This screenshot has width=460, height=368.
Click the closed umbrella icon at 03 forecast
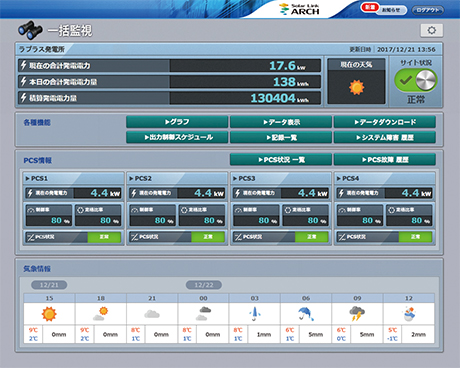point(254,314)
